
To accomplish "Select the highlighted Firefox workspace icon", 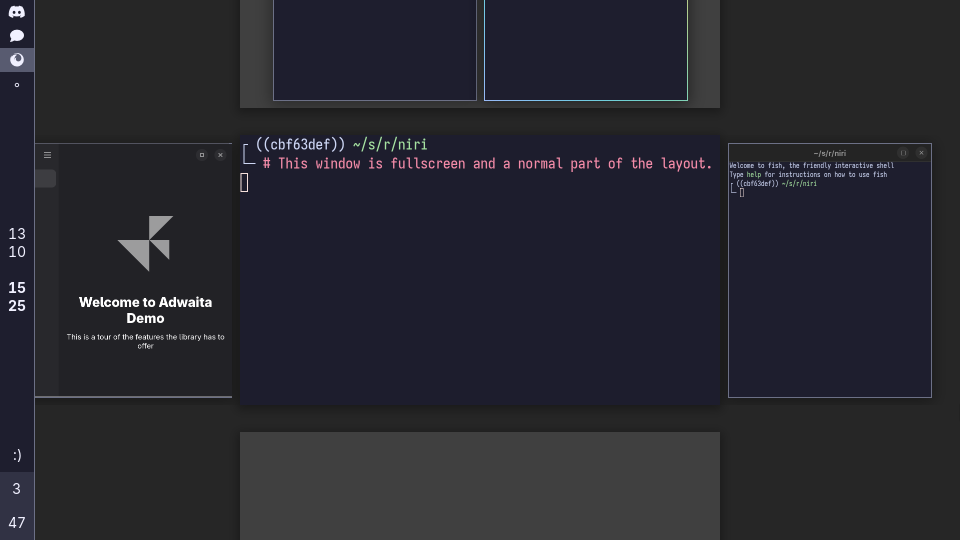I will (x=17, y=60).
